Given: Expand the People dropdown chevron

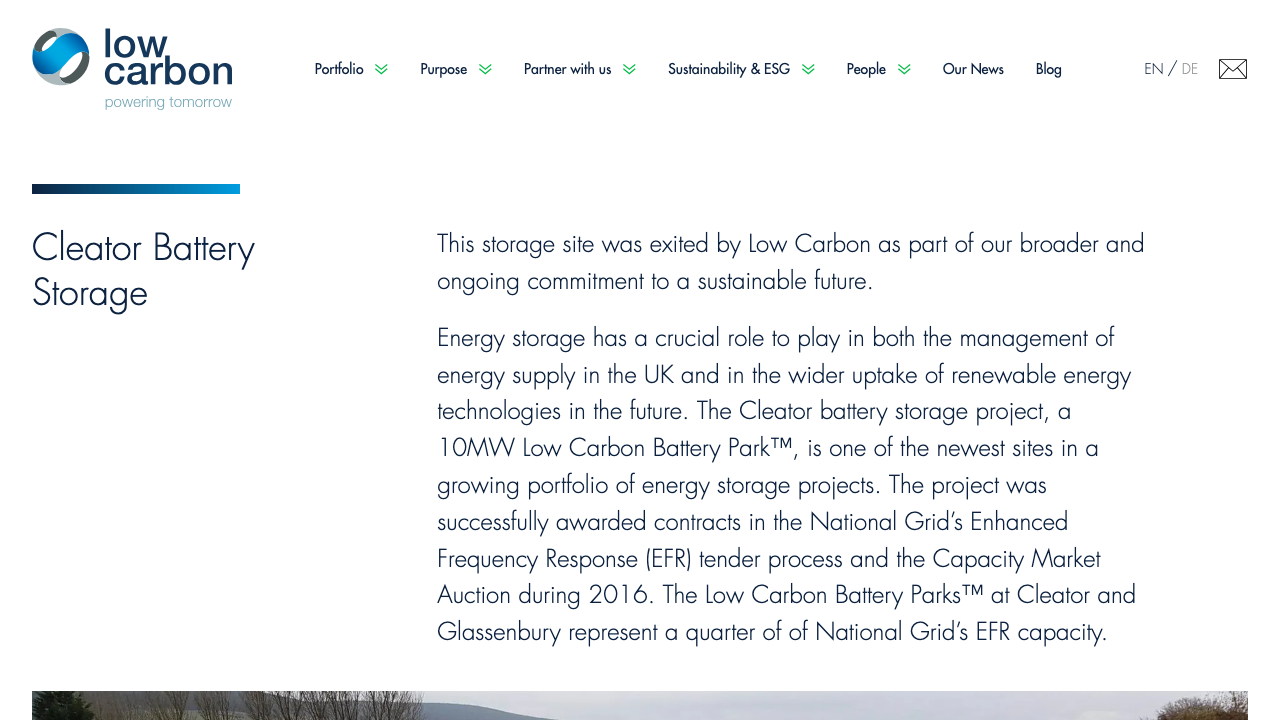Looking at the screenshot, I should (x=905, y=69).
